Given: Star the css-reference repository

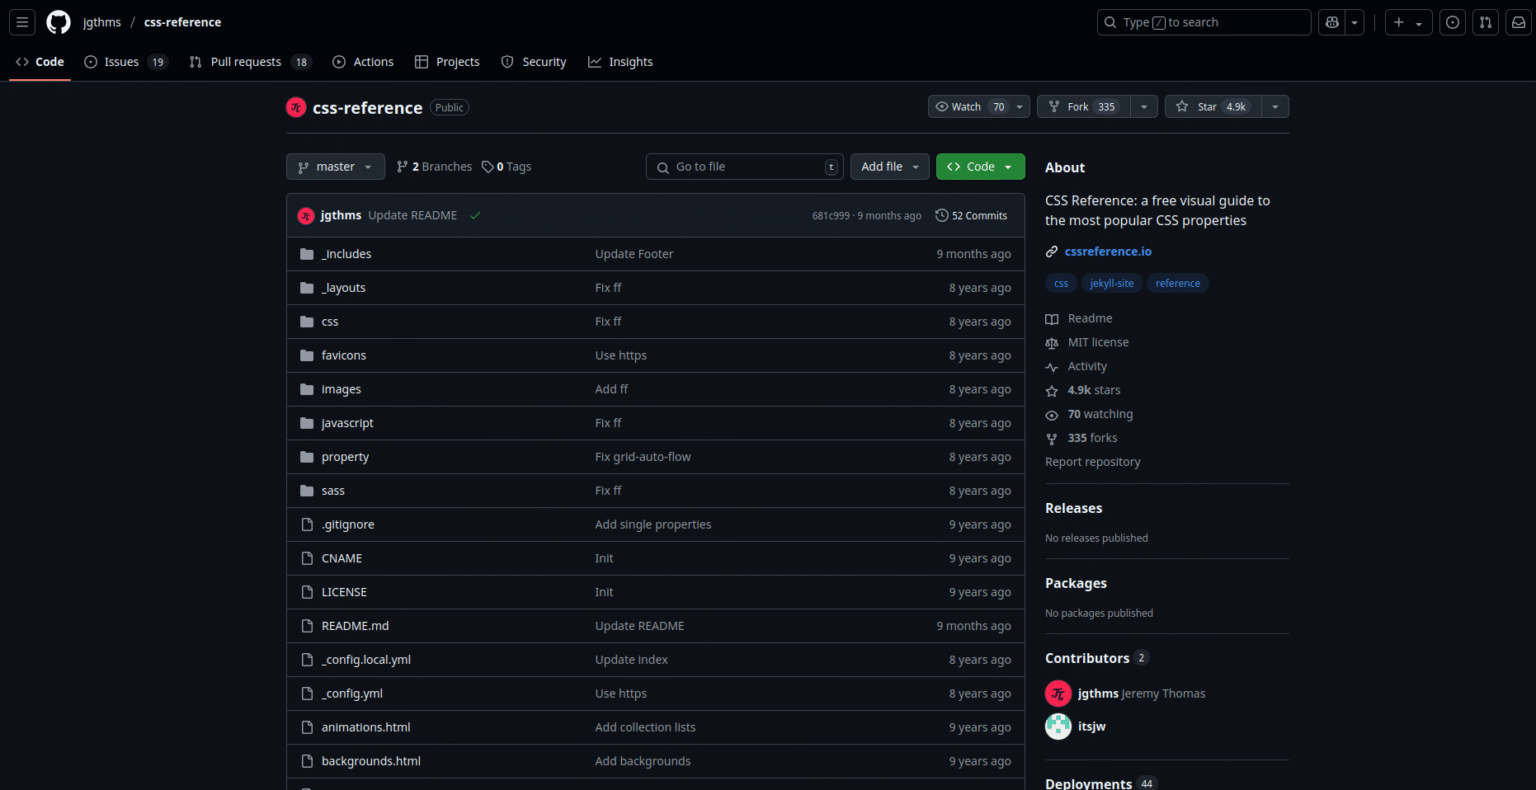Looking at the screenshot, I should 1212,107.
